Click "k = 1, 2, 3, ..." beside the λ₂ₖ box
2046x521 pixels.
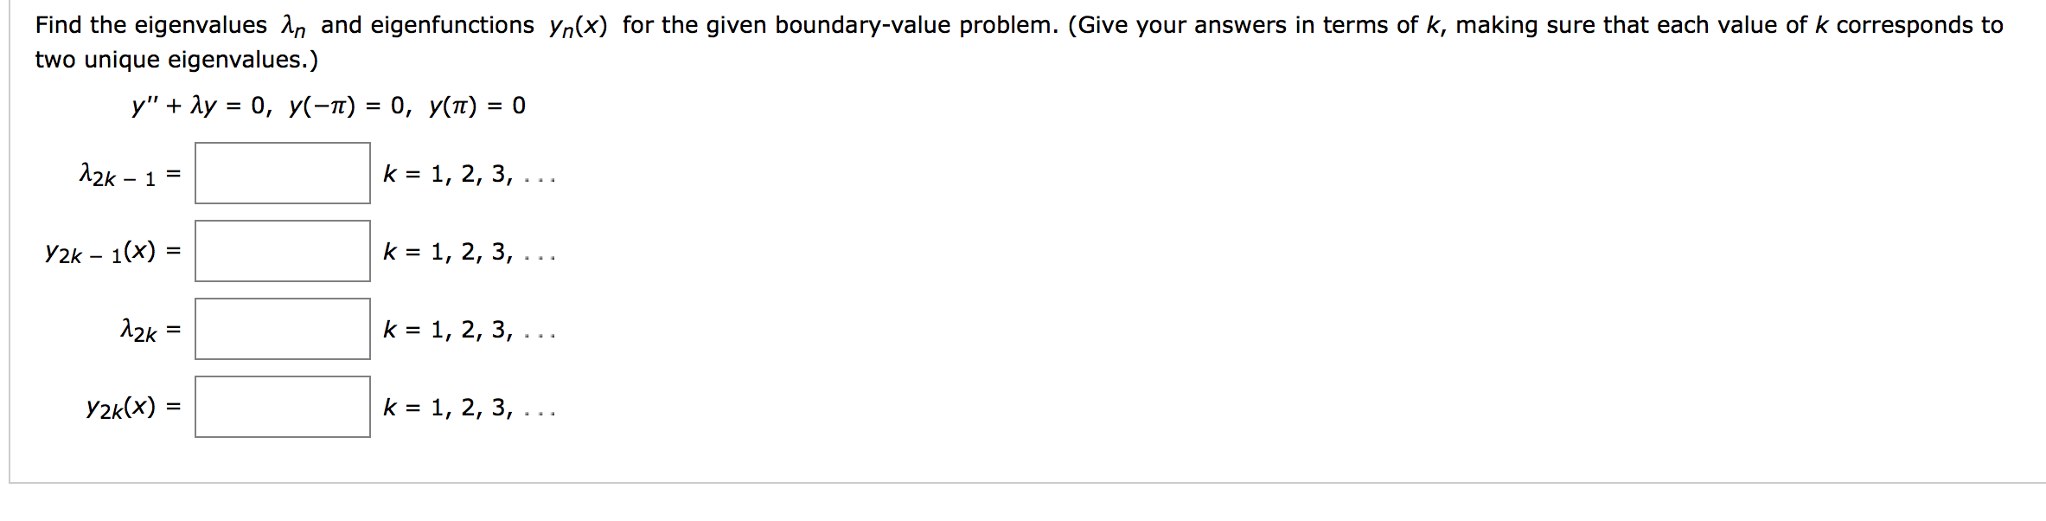coord(469,330)
